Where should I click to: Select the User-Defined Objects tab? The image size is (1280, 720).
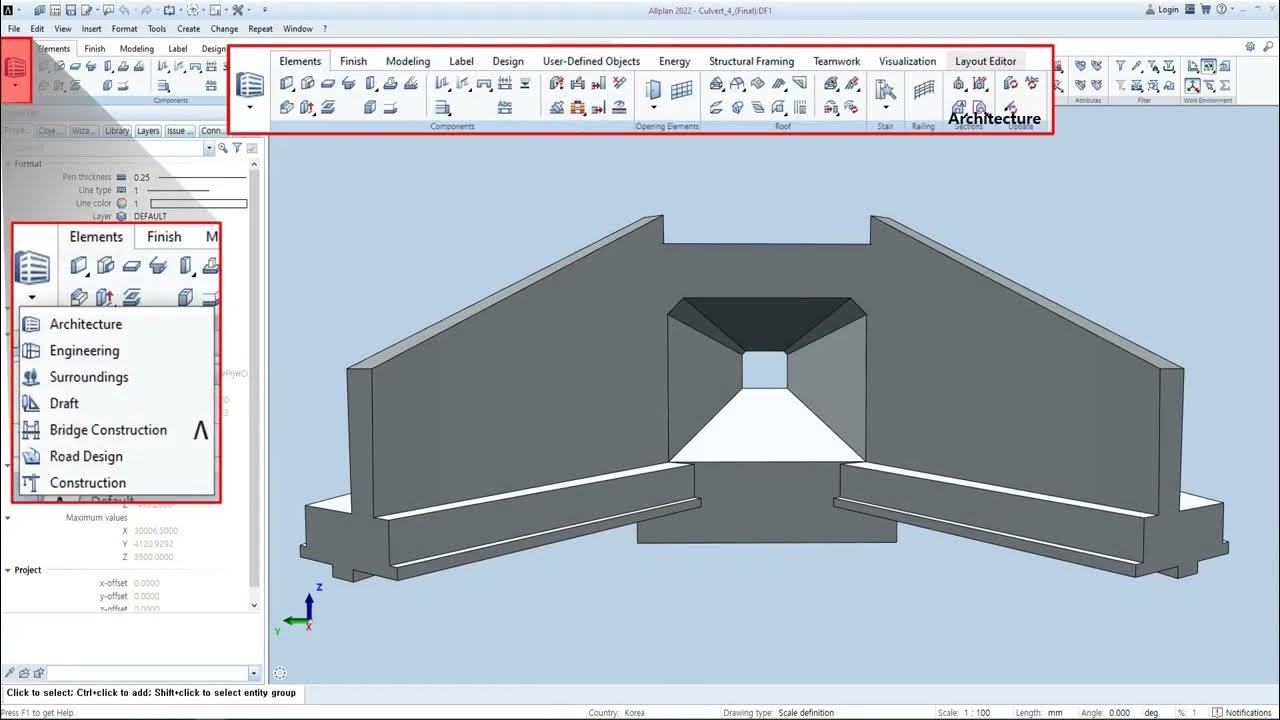tap(591, 61)
